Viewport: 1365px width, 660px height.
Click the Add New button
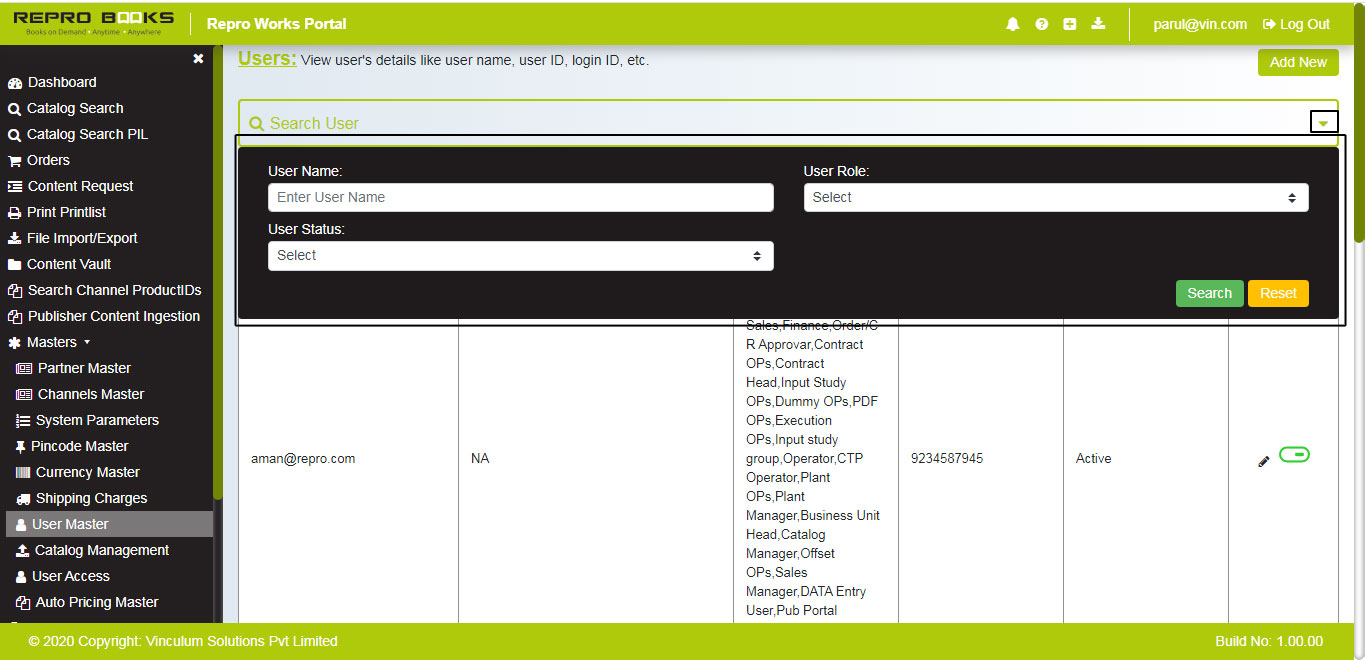pos(1297,62)
